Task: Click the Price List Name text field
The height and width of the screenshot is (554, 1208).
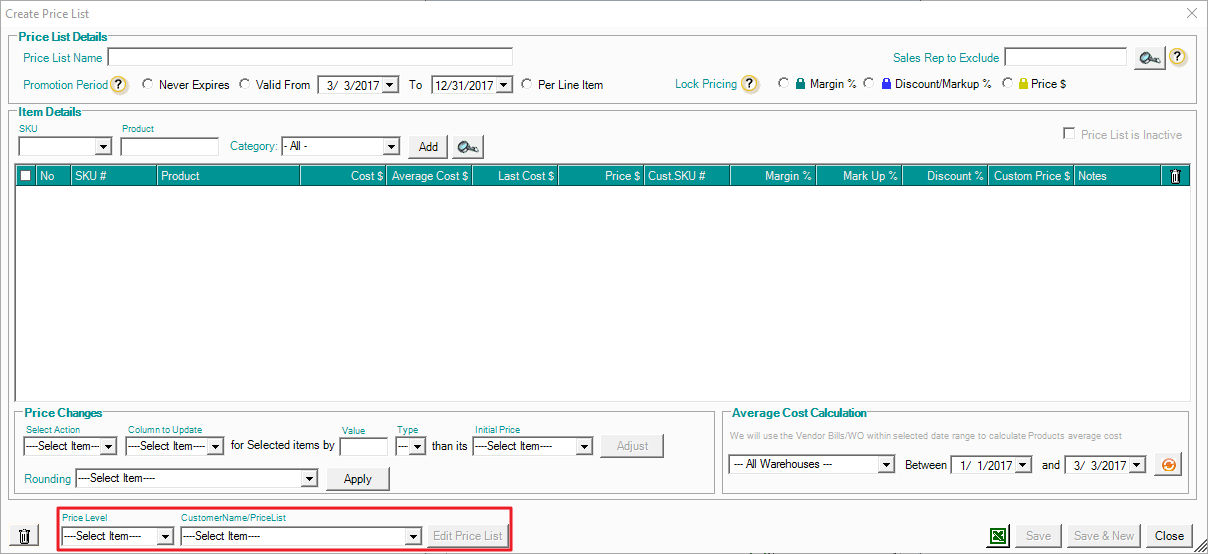Action: [x=310, y=57]
